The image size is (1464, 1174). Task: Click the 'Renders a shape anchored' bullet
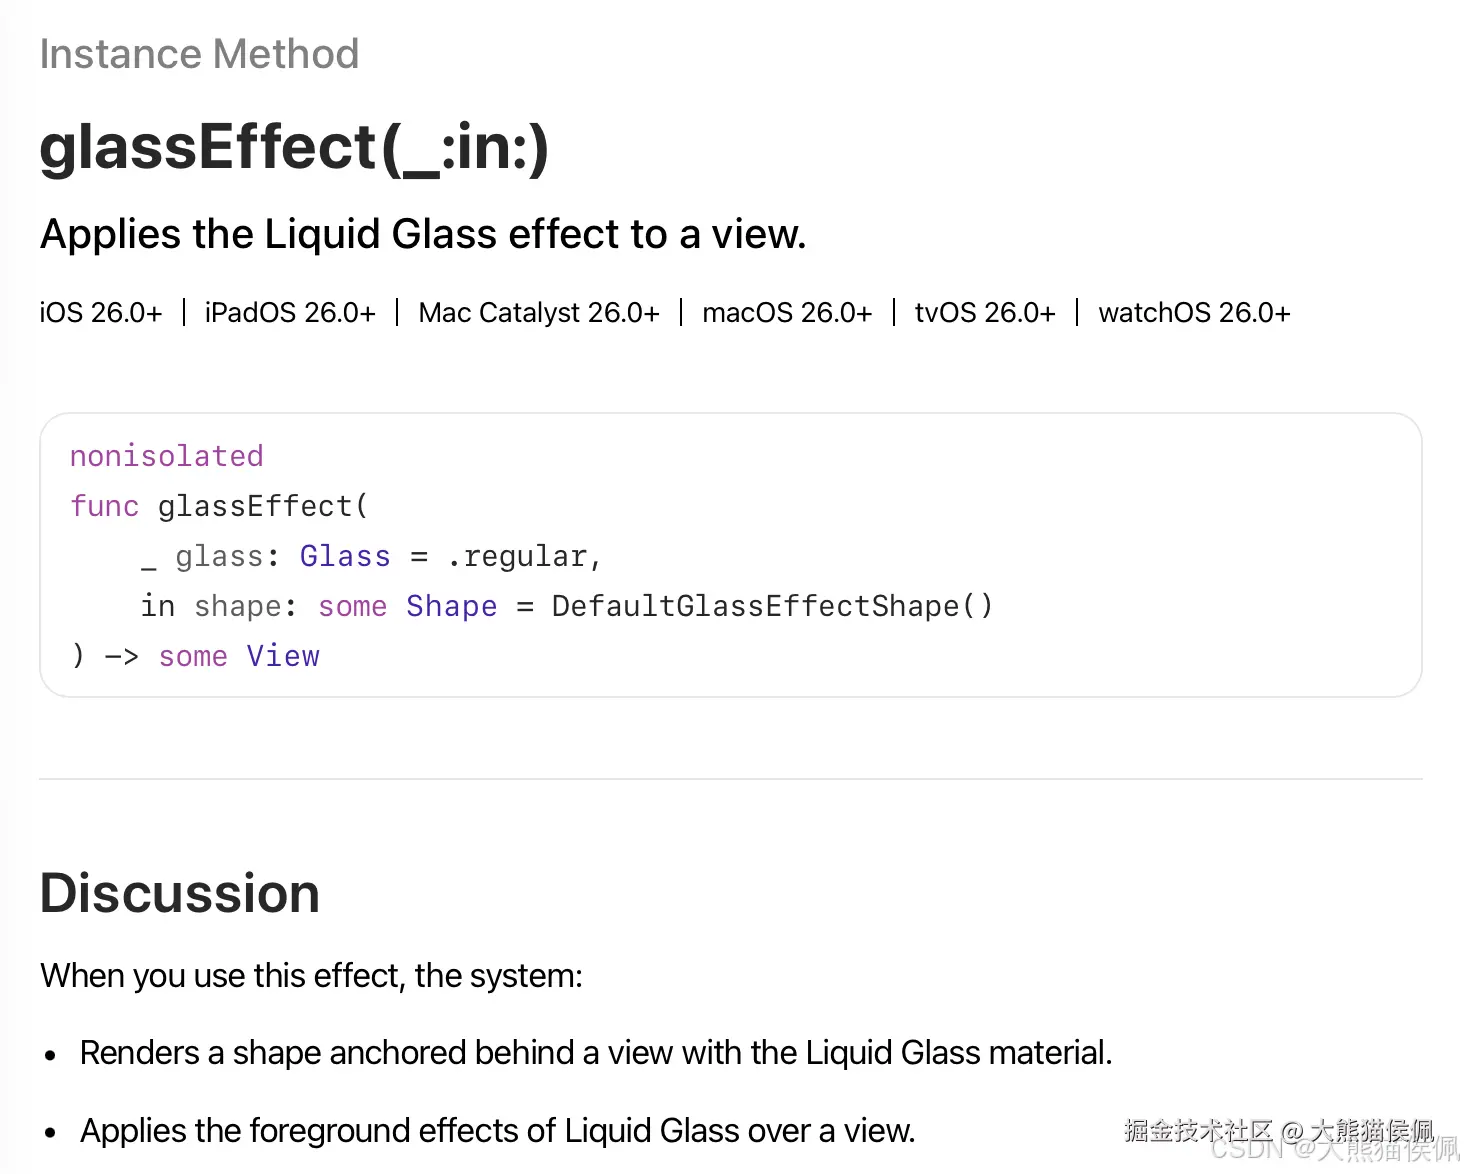pyautogui.click(x=596, y=1053)
